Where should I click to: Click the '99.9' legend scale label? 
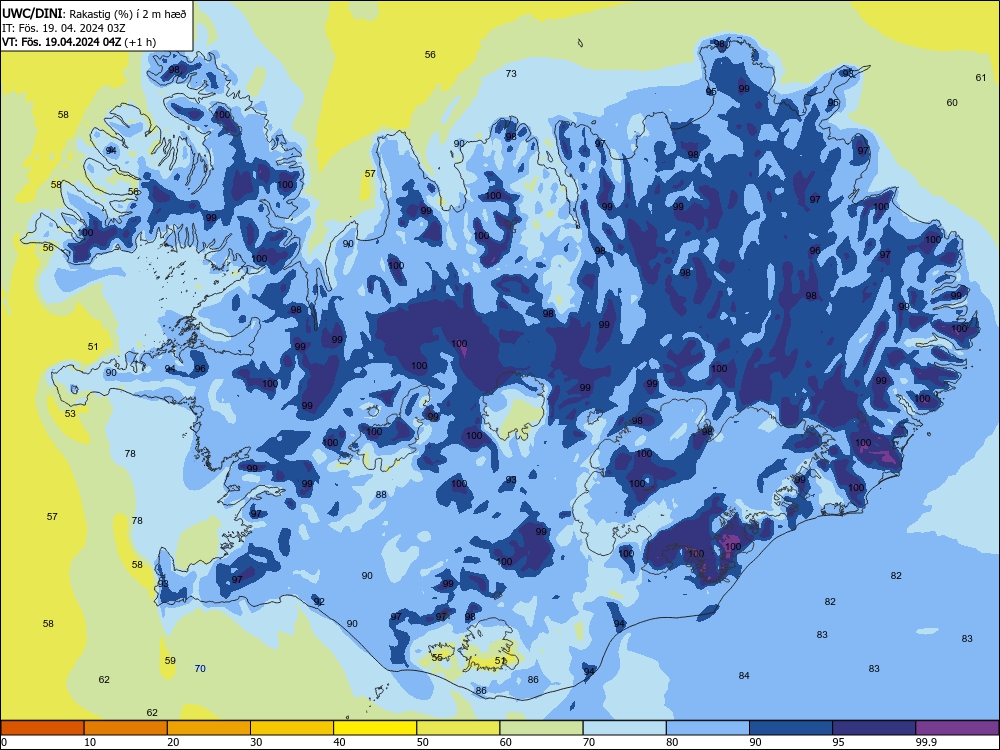click(x=926, y=742)
